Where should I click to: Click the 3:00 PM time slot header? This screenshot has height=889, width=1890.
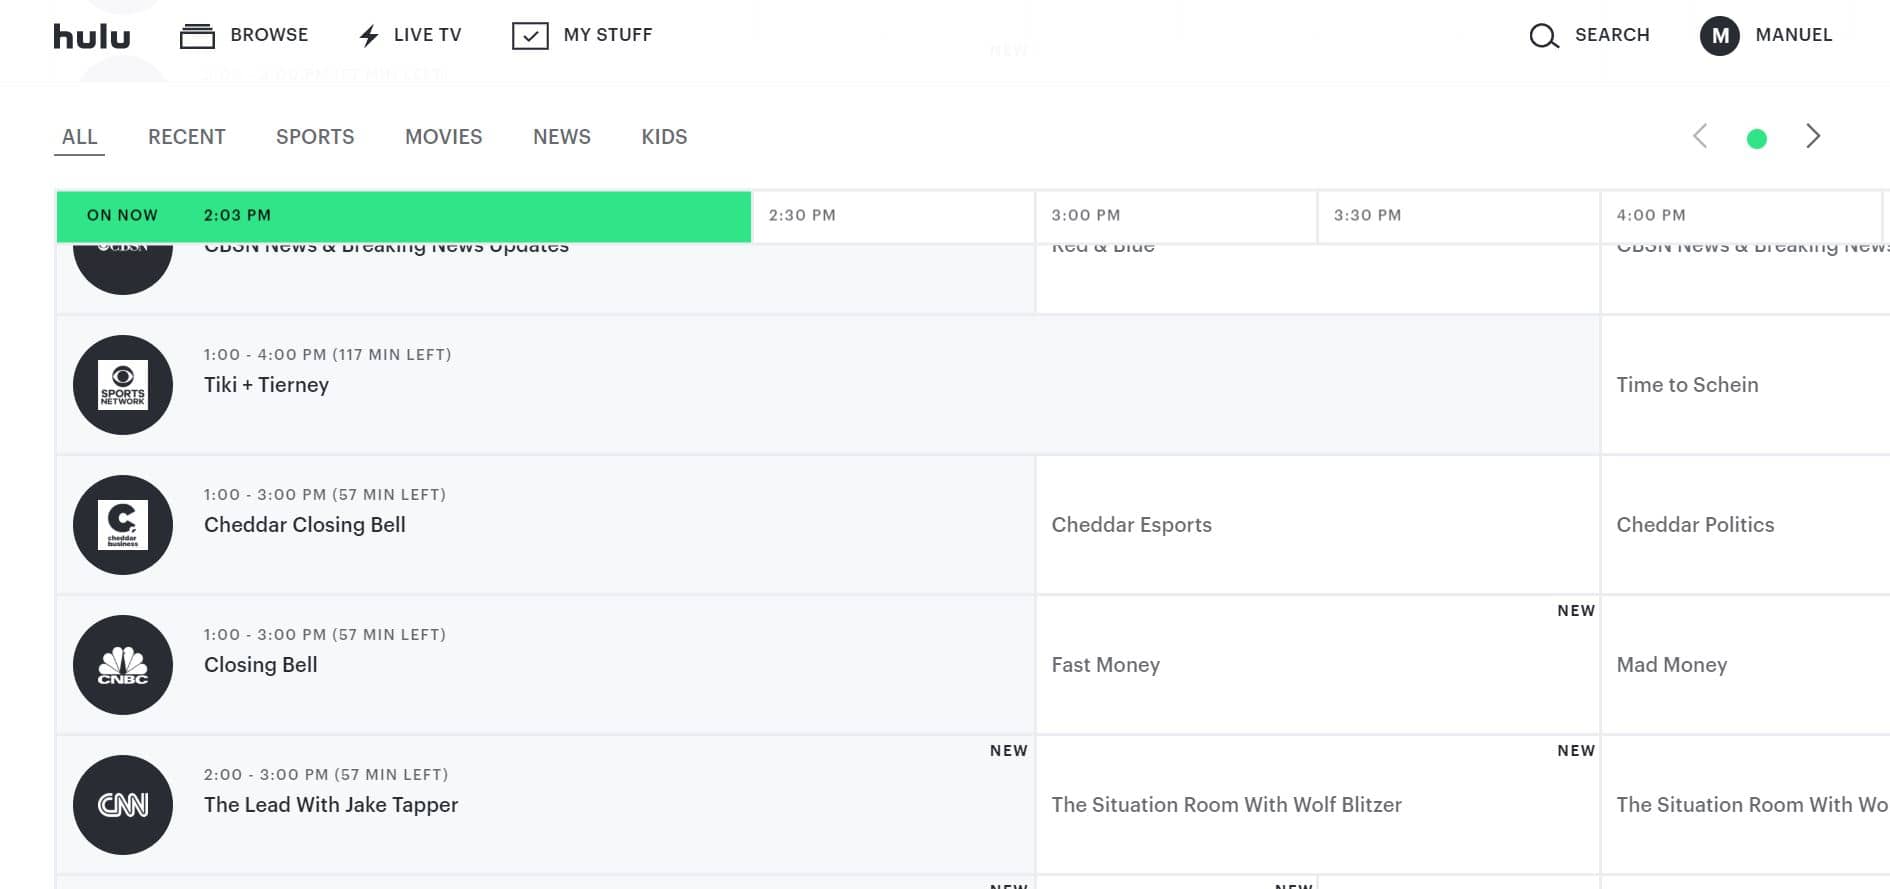pyautogui.click(x=1176, y=216)
